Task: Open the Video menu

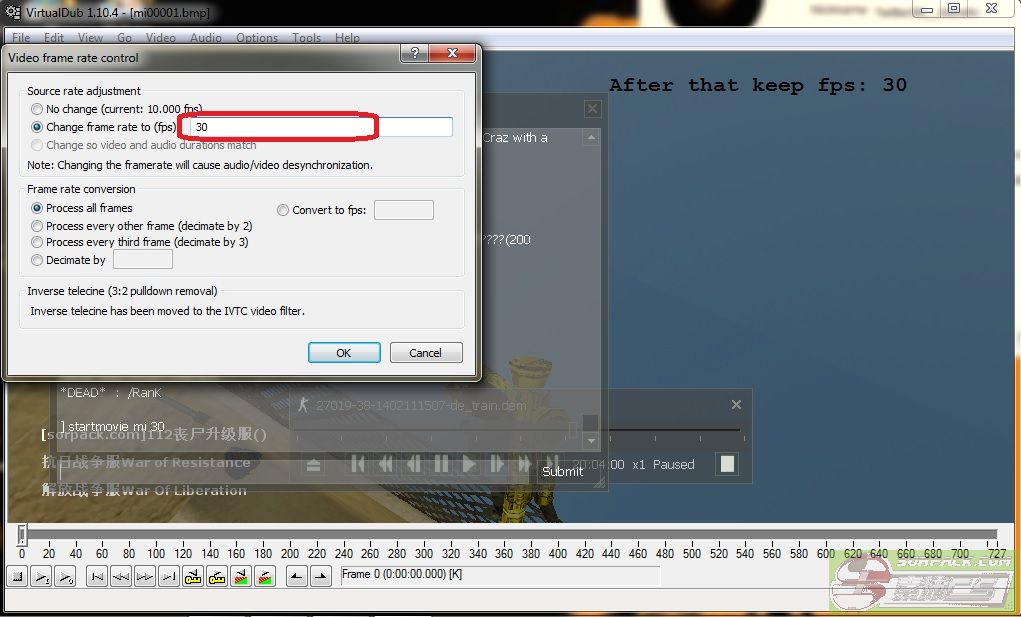Action: point(161,38)
